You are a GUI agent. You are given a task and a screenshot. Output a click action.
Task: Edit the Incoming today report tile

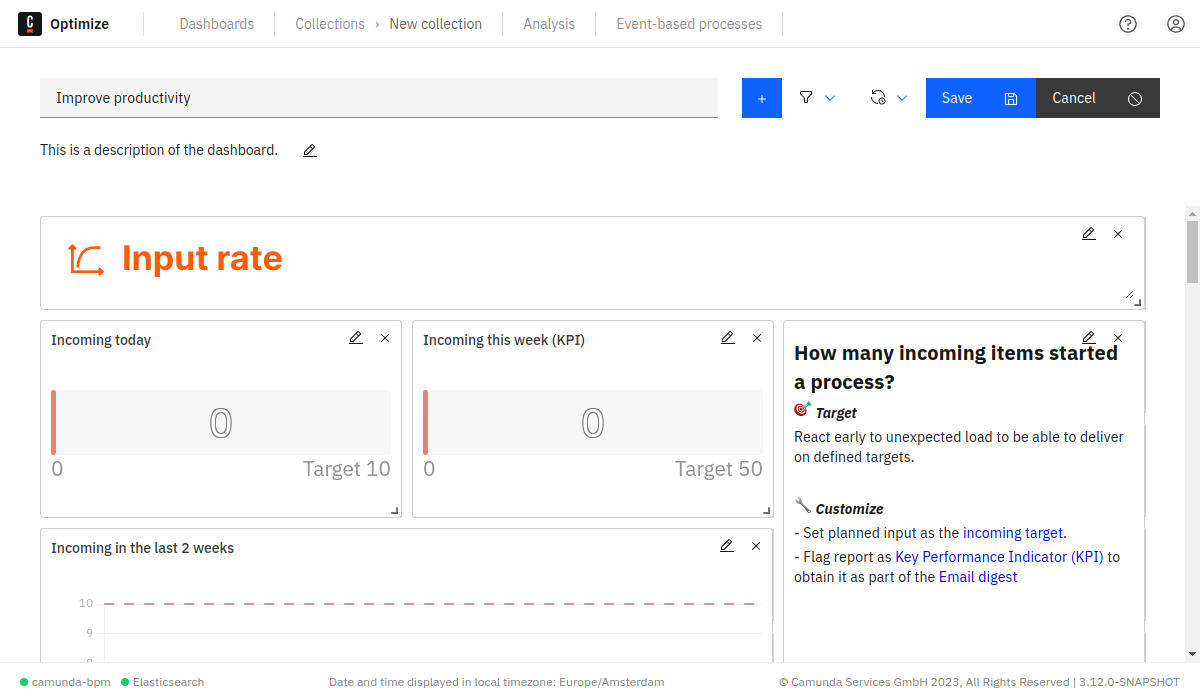pyautogui.click(x=355, y=338)
